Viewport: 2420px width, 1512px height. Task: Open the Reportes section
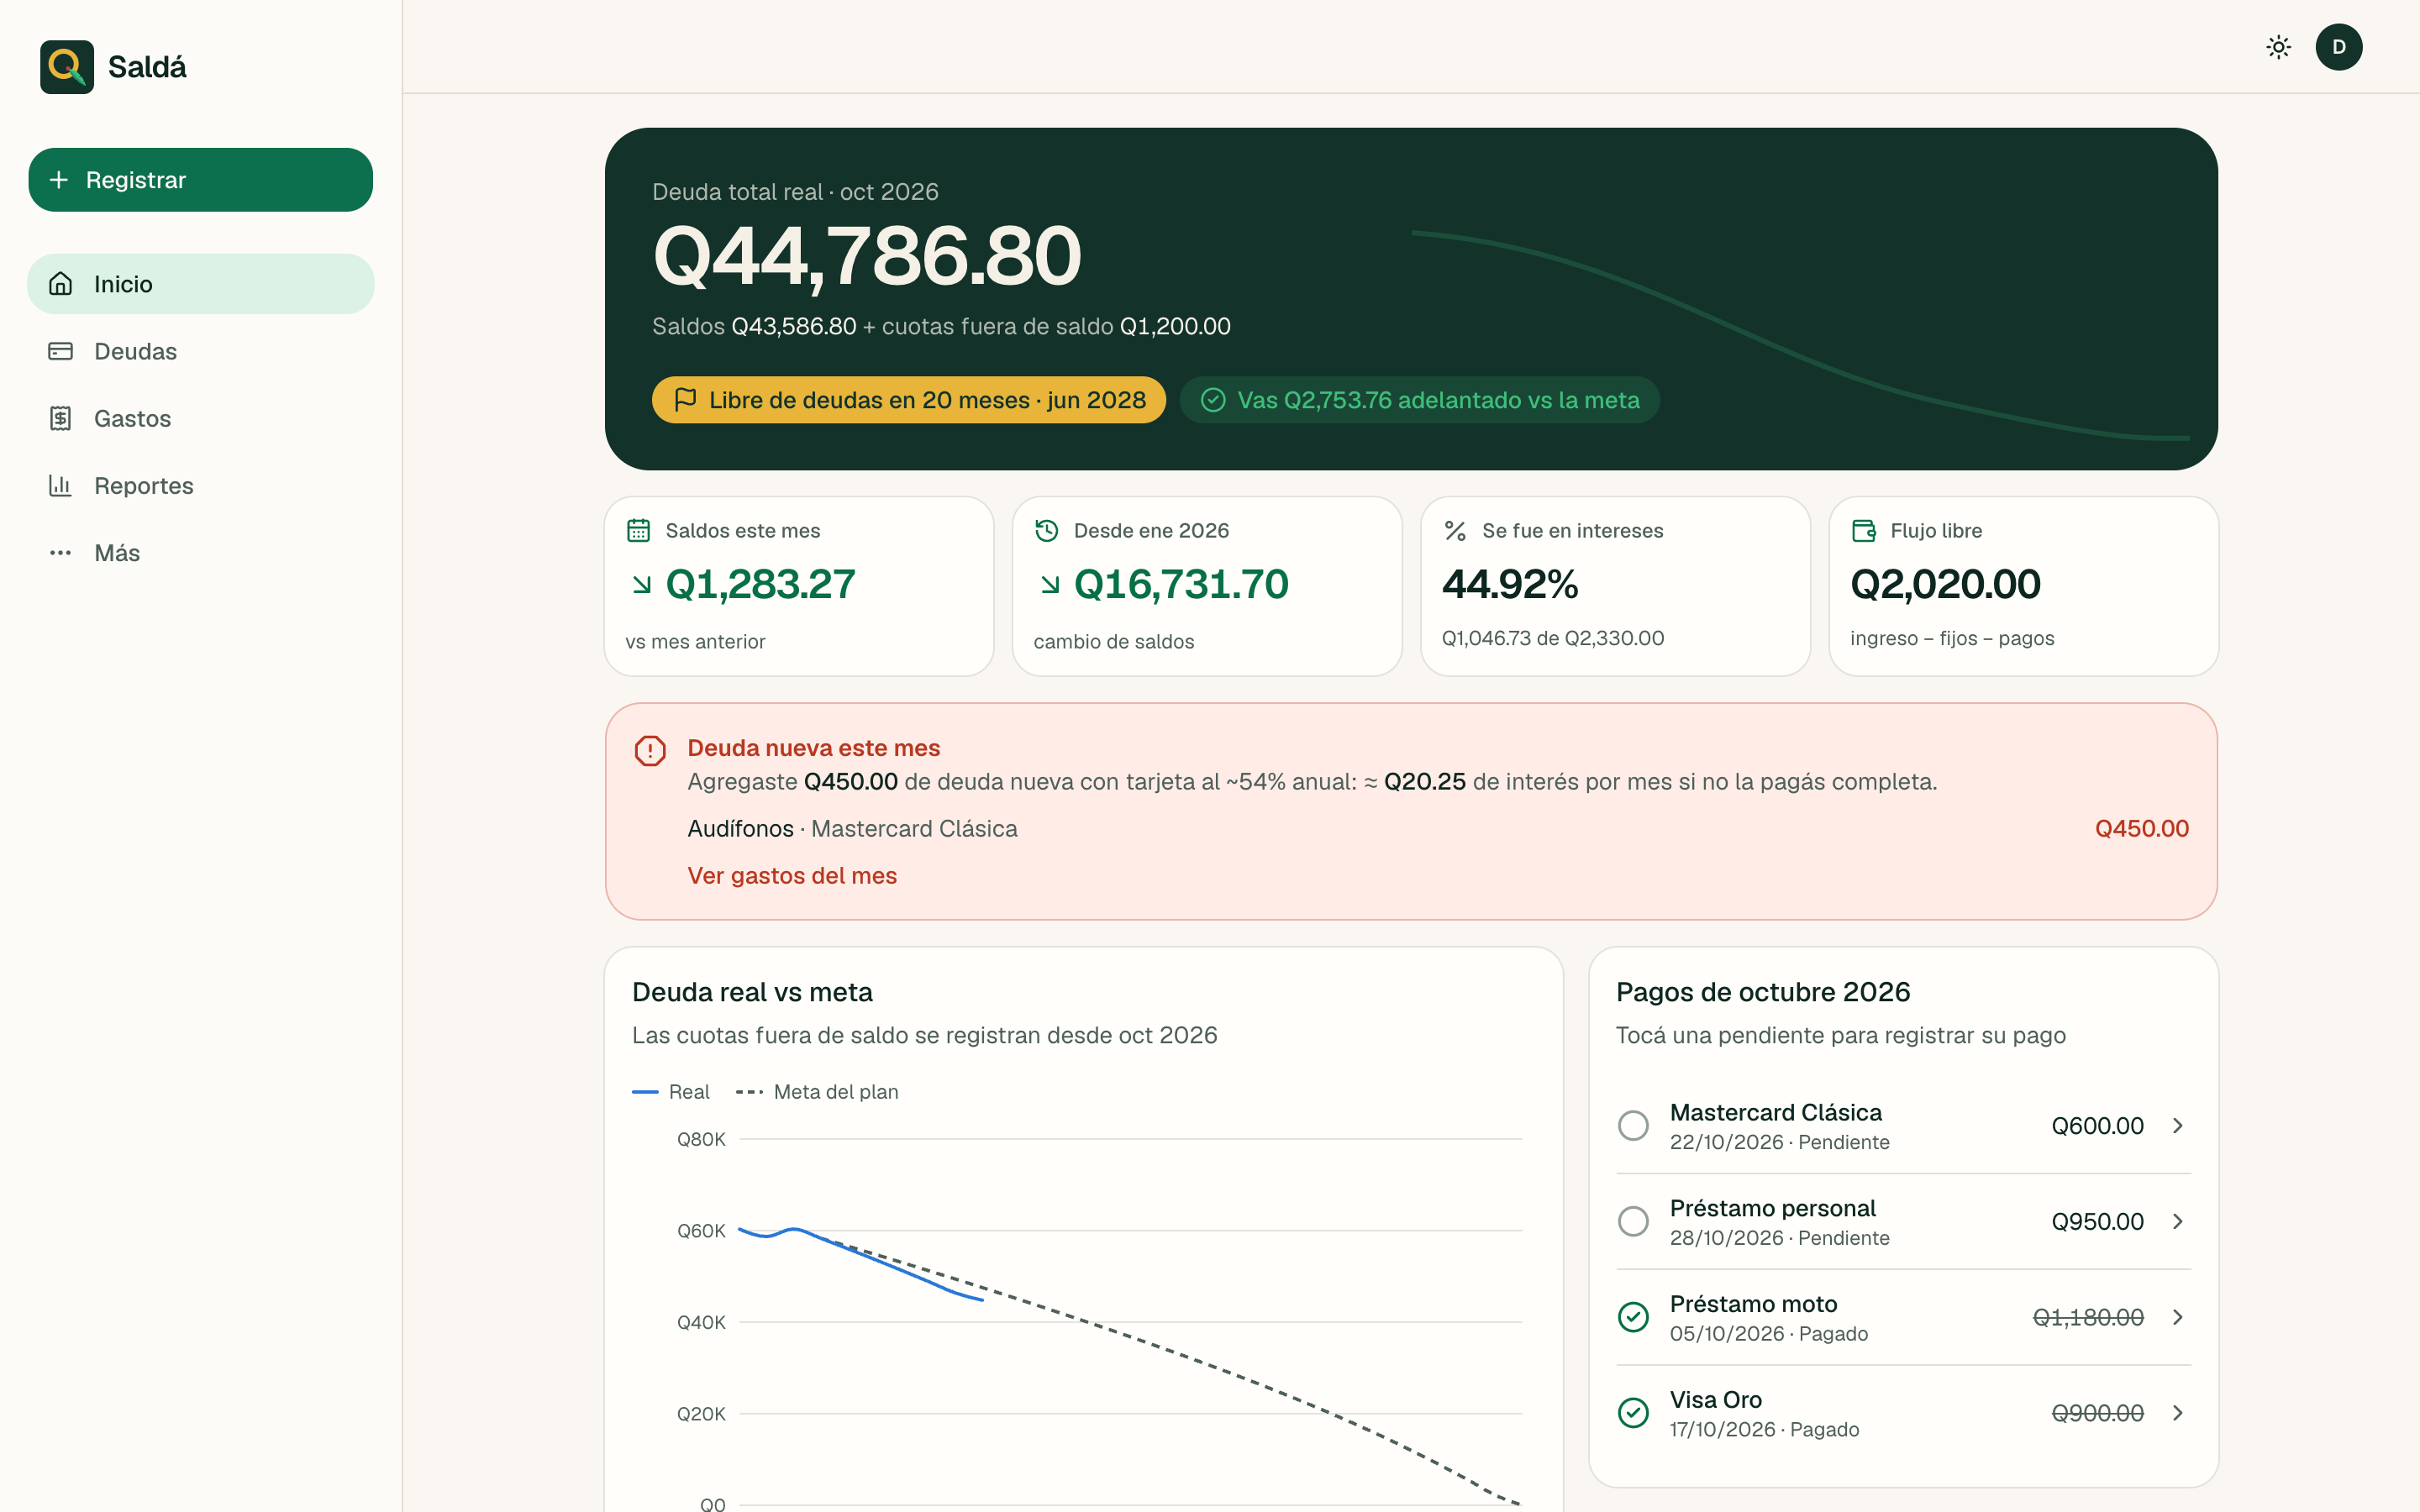coord(201,485)
